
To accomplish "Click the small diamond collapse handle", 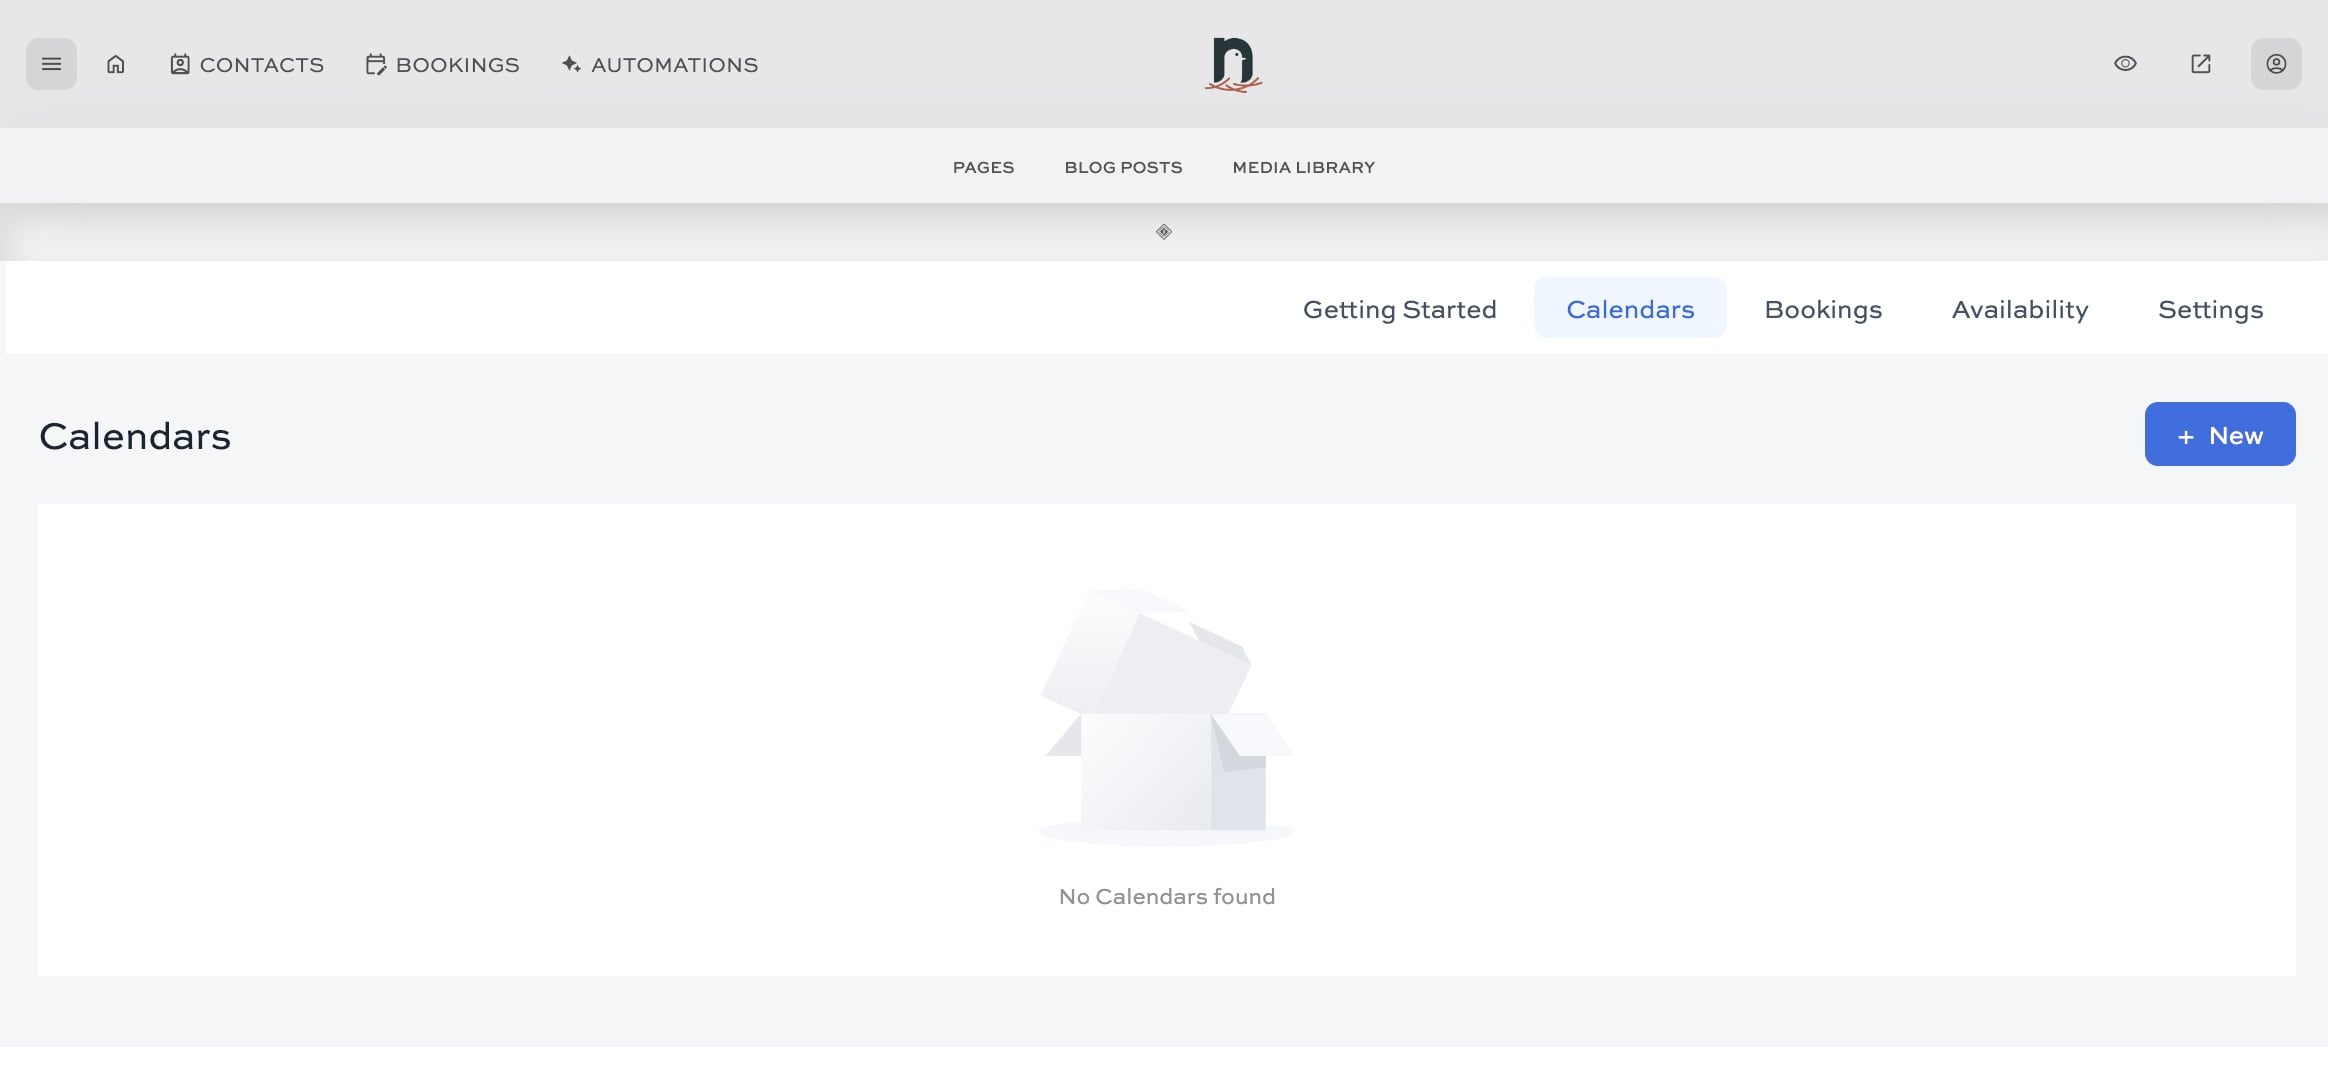I will pos(1164,232).
